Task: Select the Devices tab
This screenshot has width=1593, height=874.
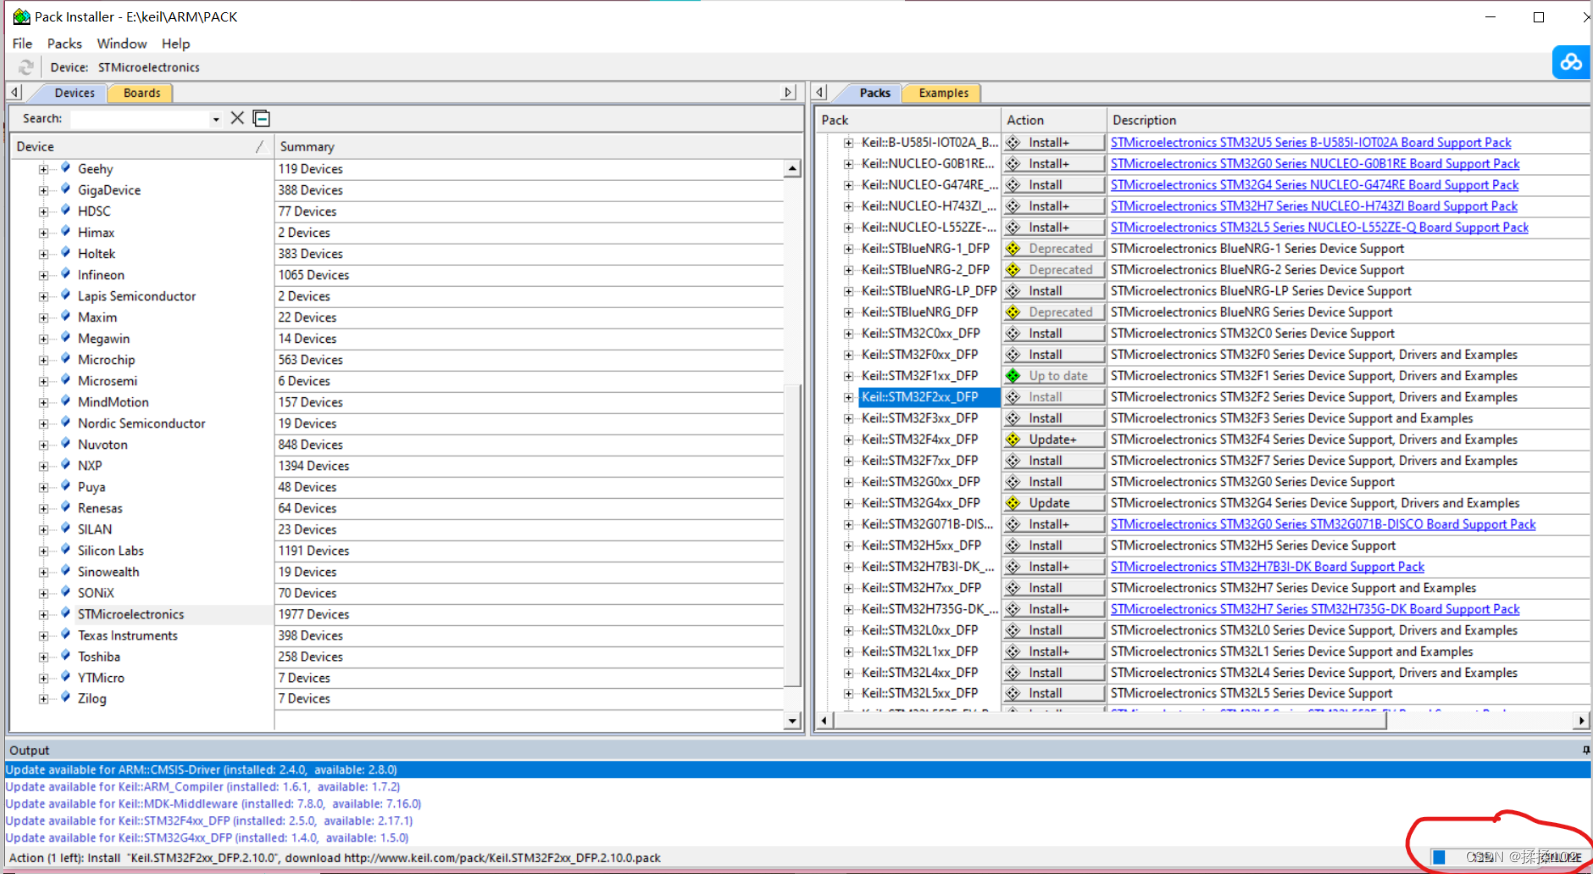Action: coord(74,93)
